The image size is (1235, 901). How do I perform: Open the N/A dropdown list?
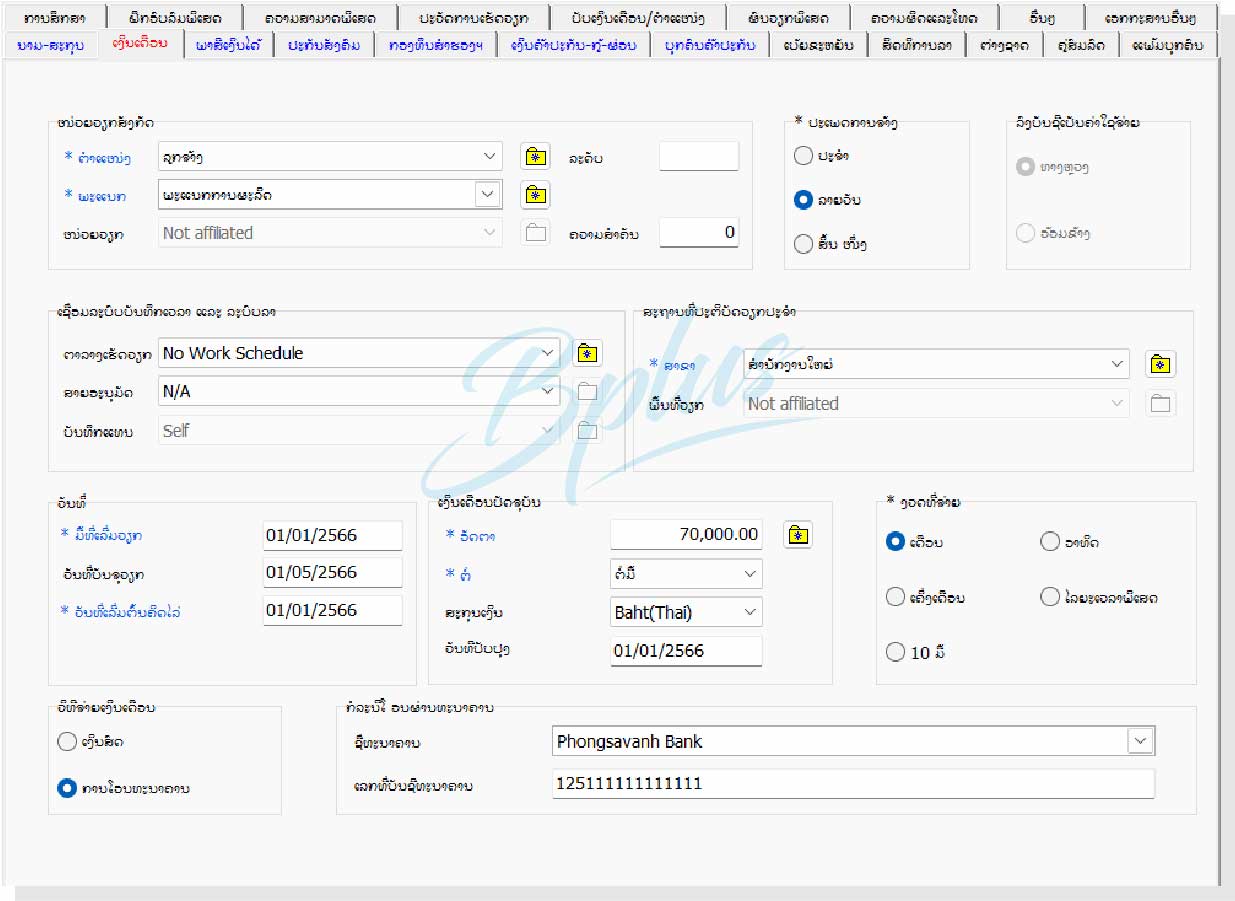click(x=547, y=392)
